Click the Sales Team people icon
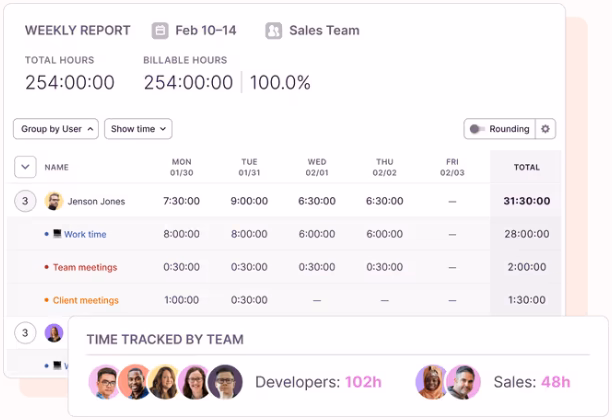Image resolution: width=612 pixels, height=420 pixels. tap(274, 30)
